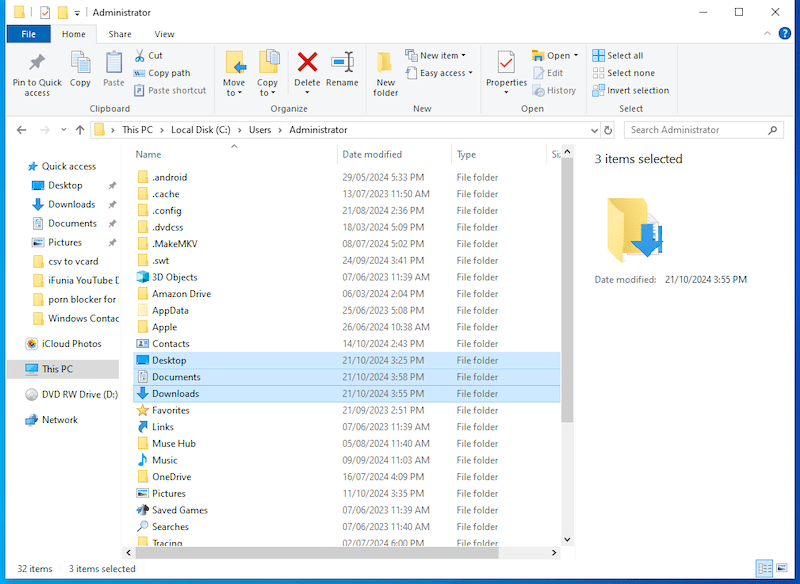Expand the Move to dropdown
This screenshot has width=800, height=584.
click(234, 93)
